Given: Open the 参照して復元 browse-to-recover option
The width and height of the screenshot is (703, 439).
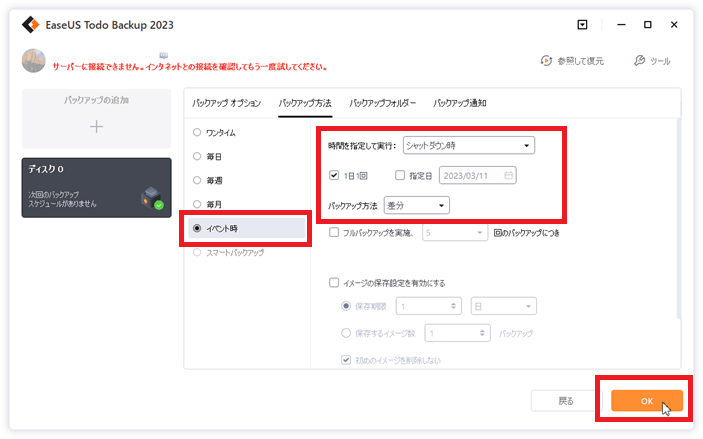Looking at the screenshot, I should pos(572,61).
